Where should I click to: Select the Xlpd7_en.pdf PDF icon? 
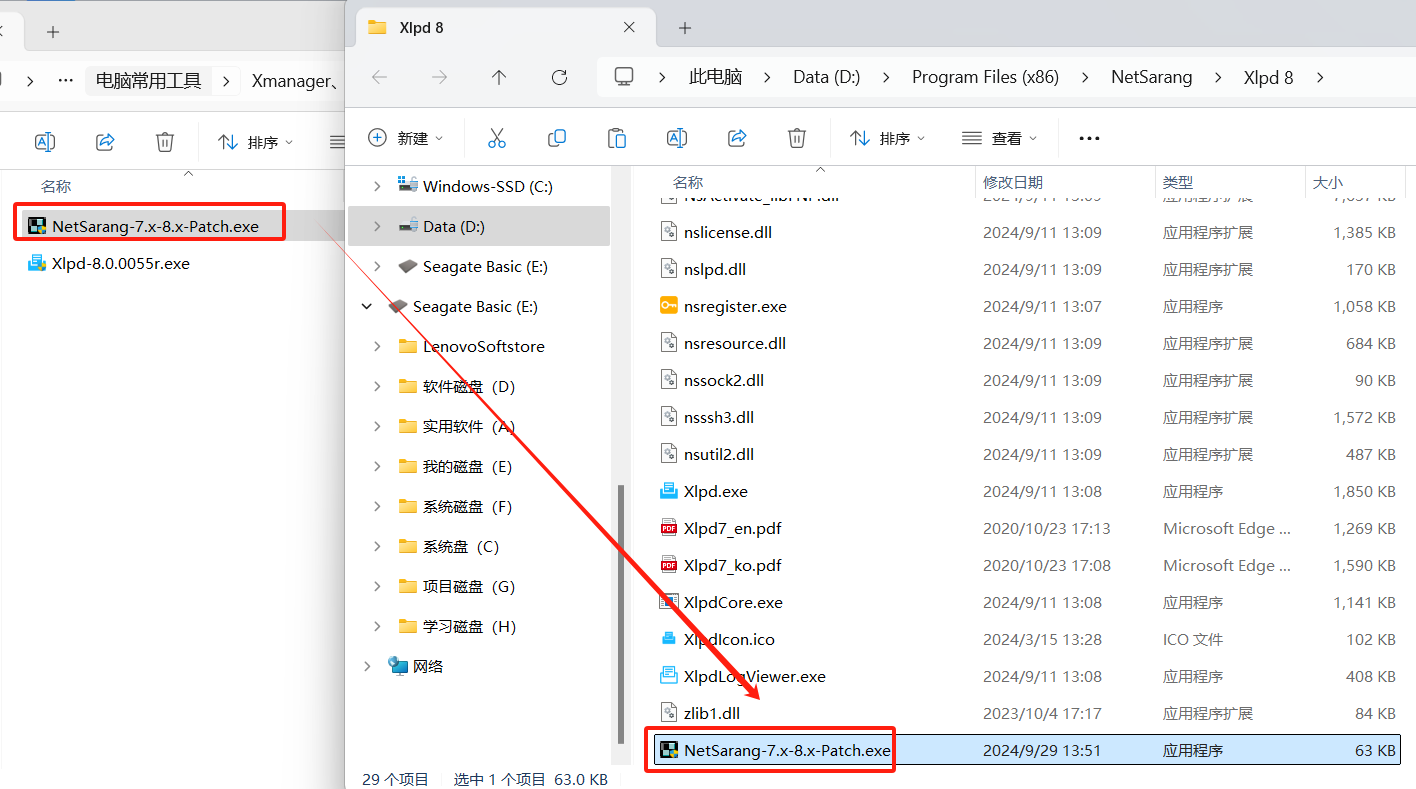tap(669, 528)
